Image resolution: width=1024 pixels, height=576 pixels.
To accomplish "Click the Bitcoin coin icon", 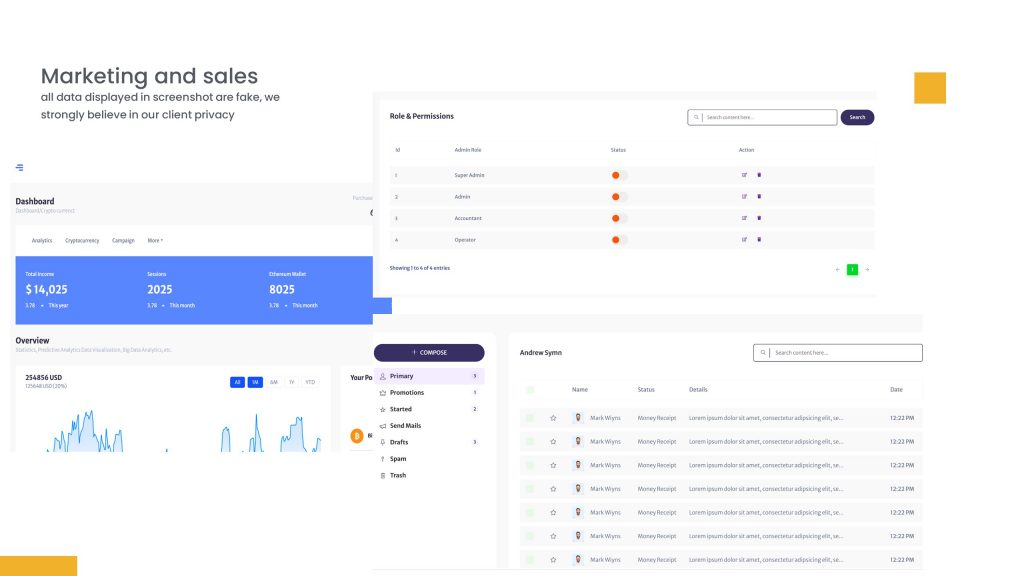I will pos(357,436).
